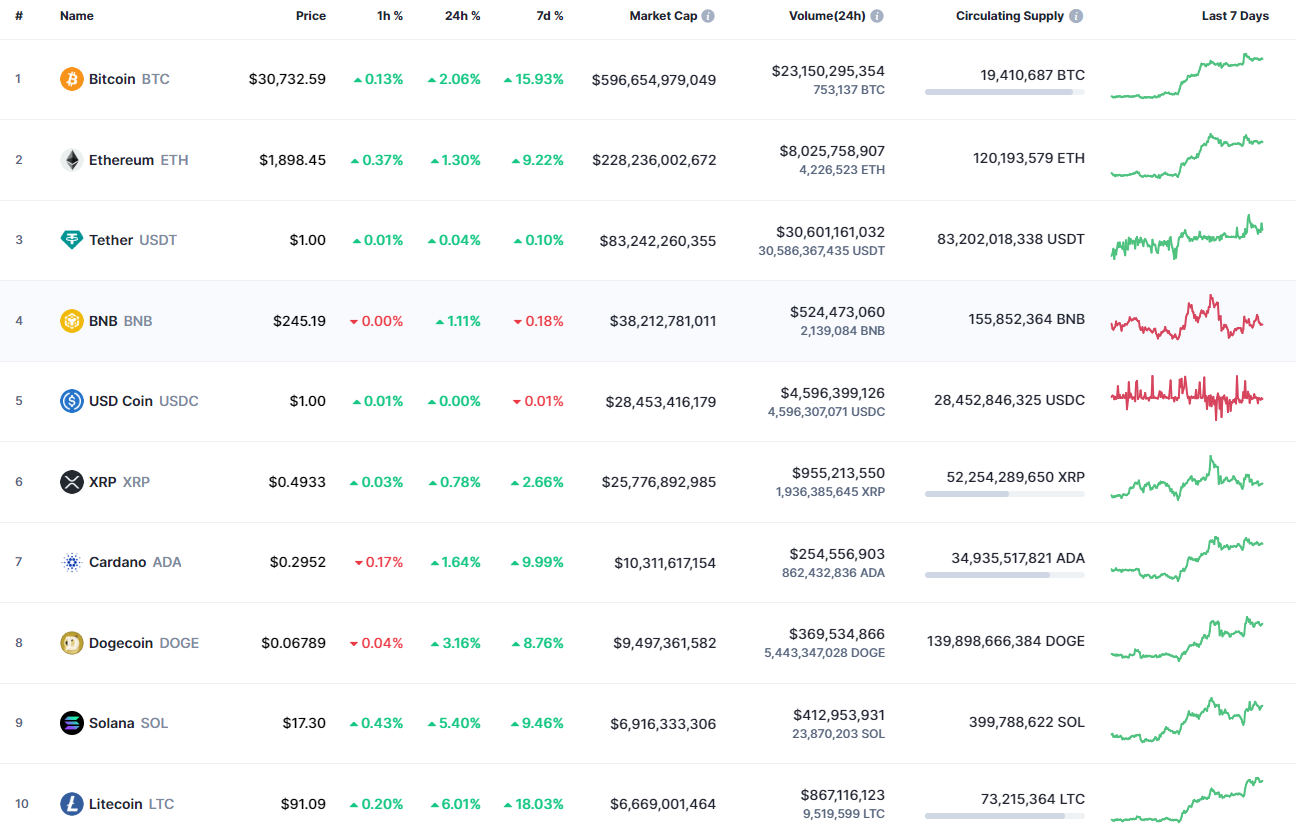Open the Solana coin name link
Screen dimensions: 1296x831
pos(114,722)
